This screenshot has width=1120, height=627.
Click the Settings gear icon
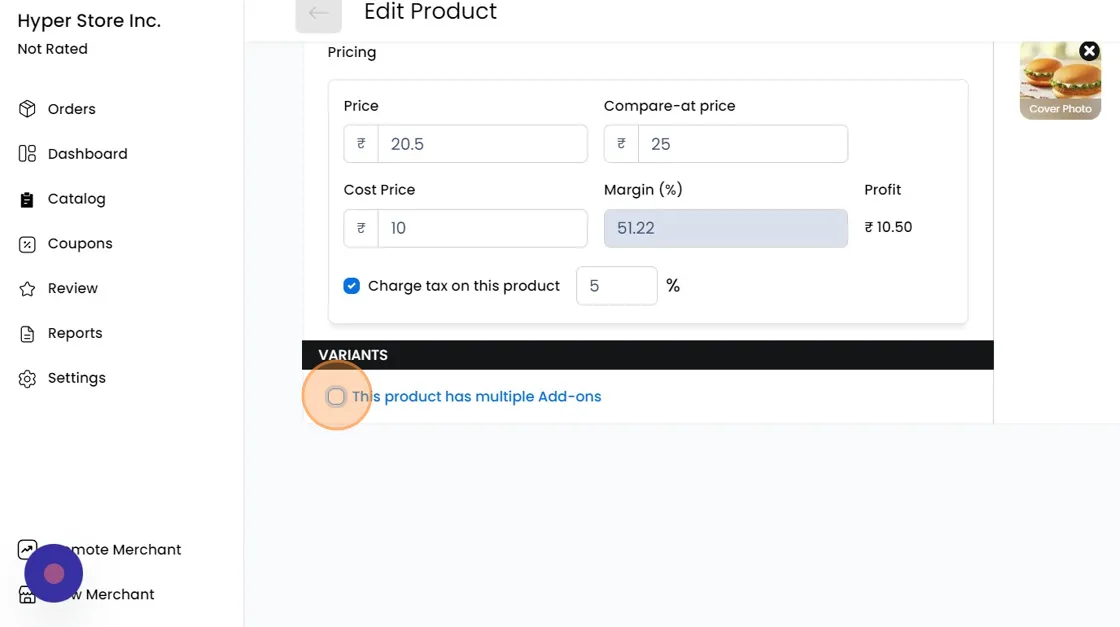27,379
